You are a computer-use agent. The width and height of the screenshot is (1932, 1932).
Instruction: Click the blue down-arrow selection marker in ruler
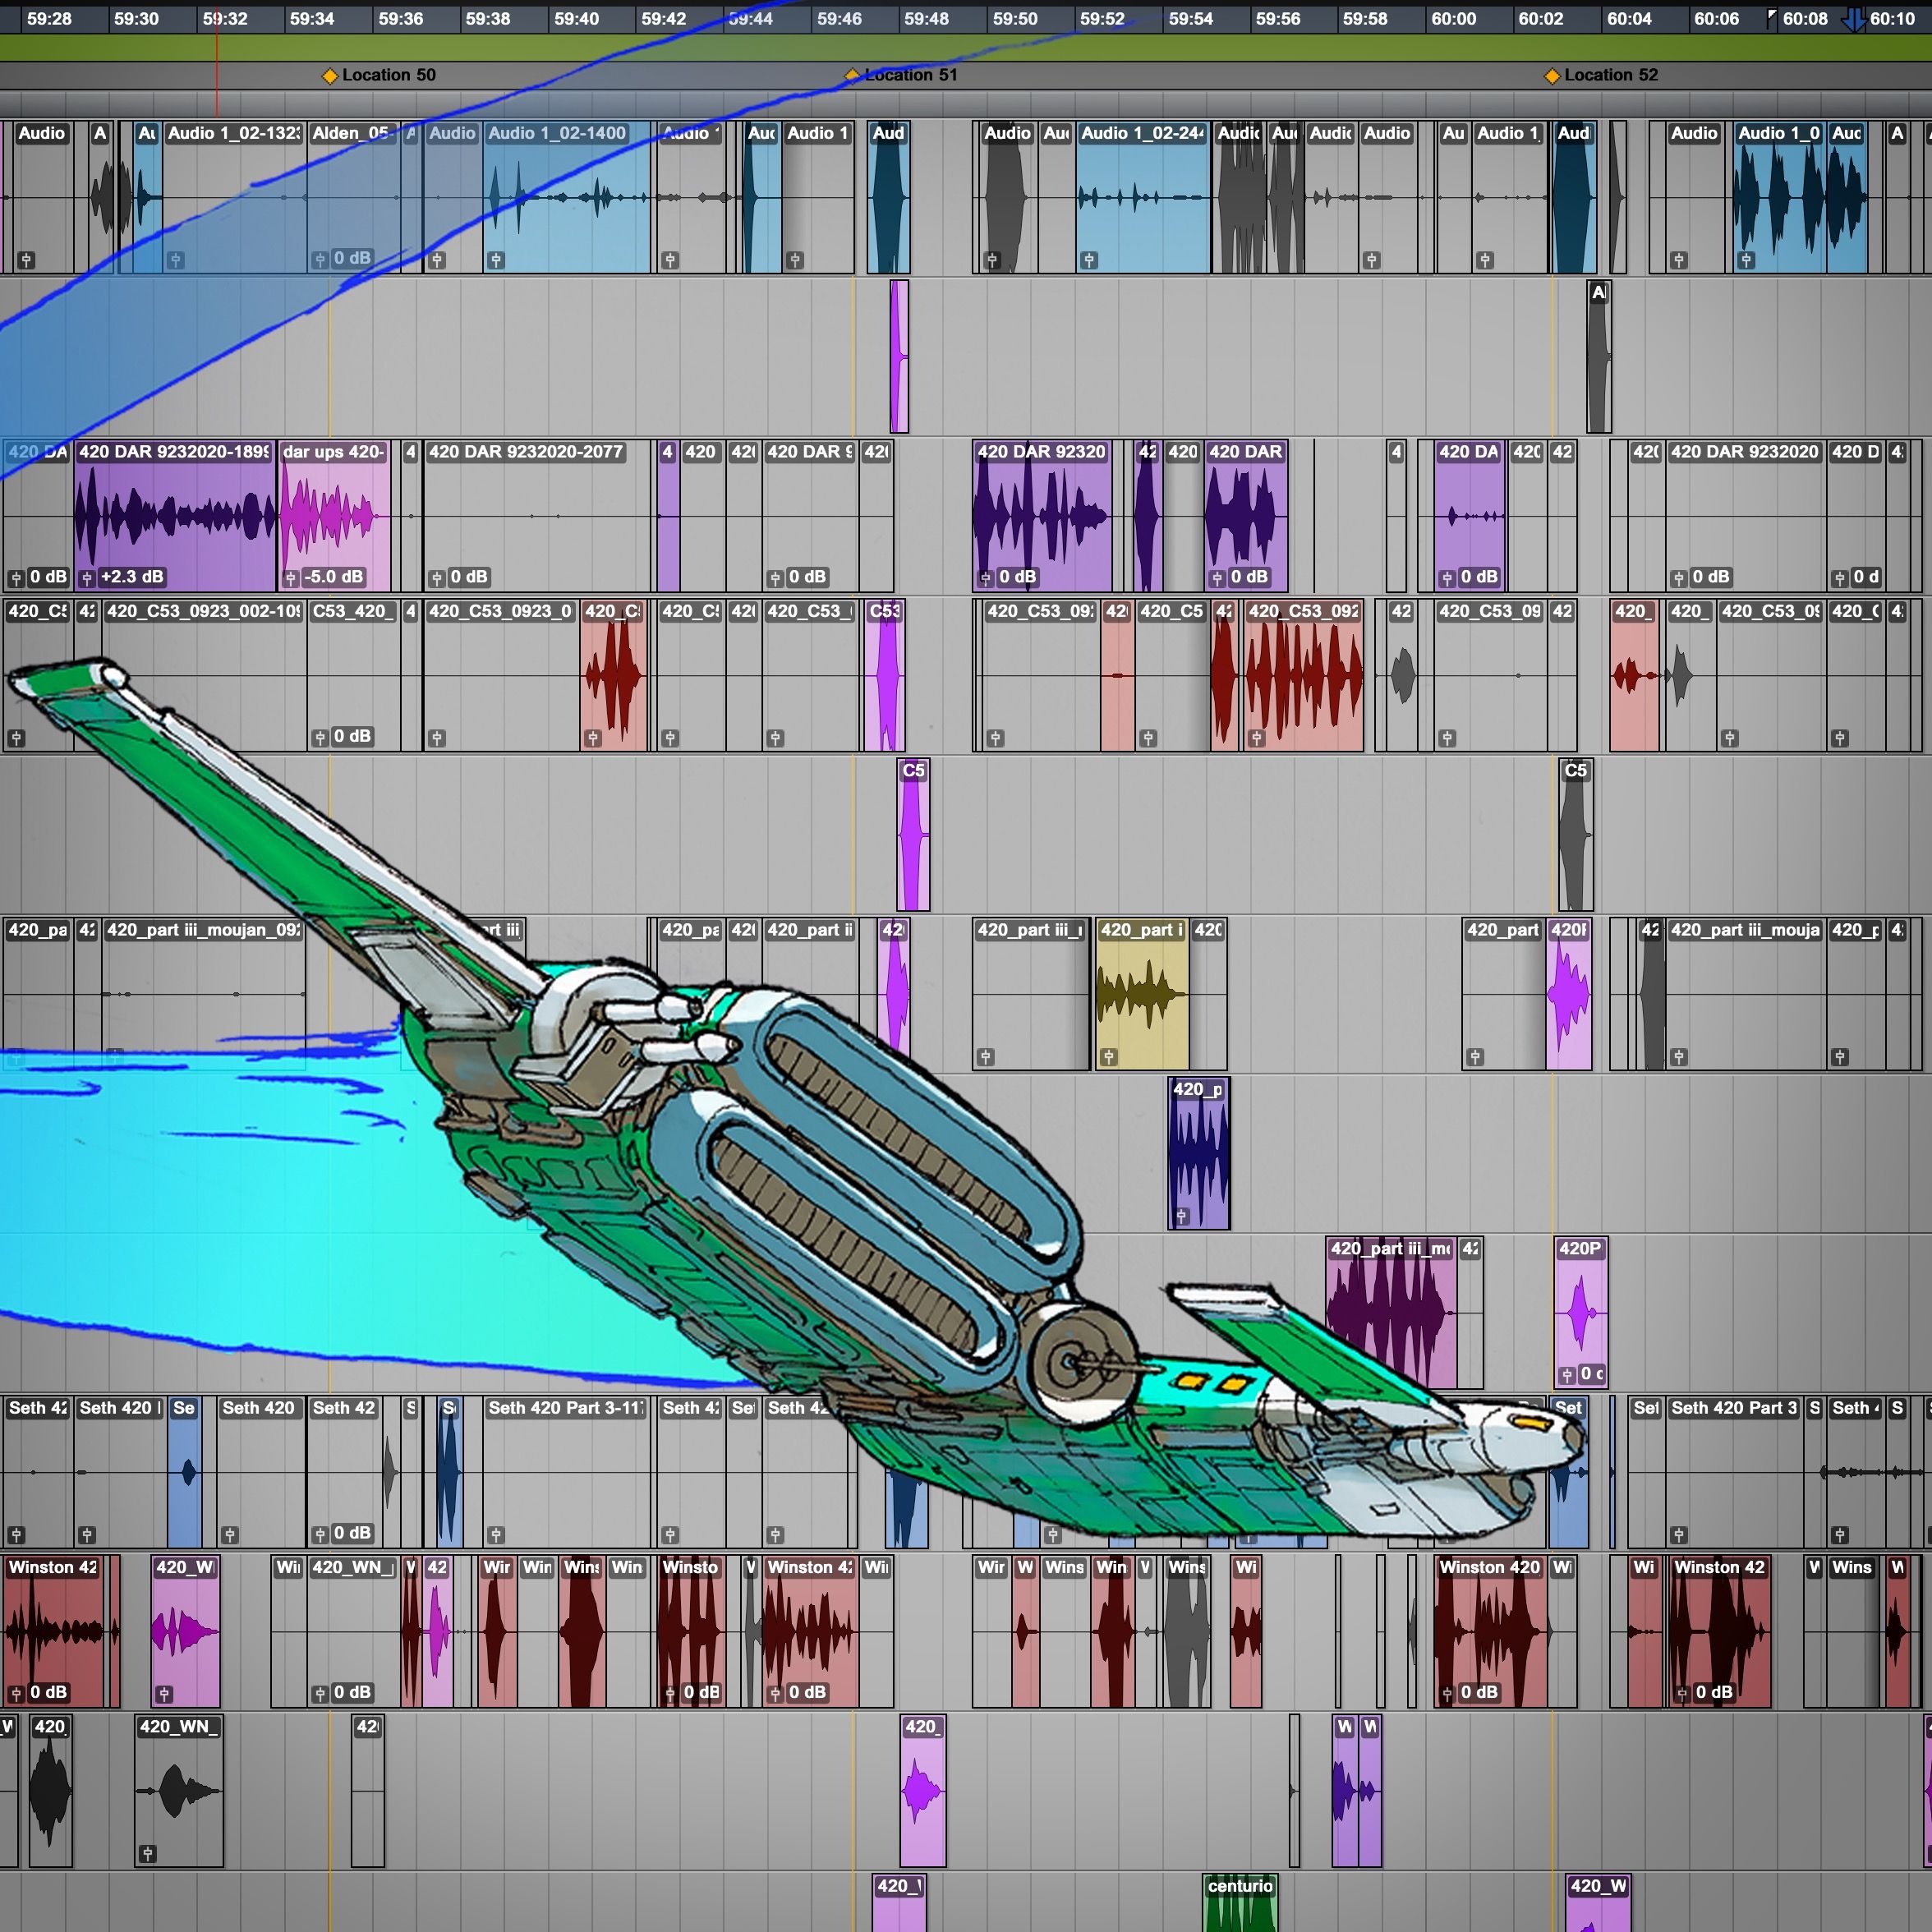[1853, 20]
